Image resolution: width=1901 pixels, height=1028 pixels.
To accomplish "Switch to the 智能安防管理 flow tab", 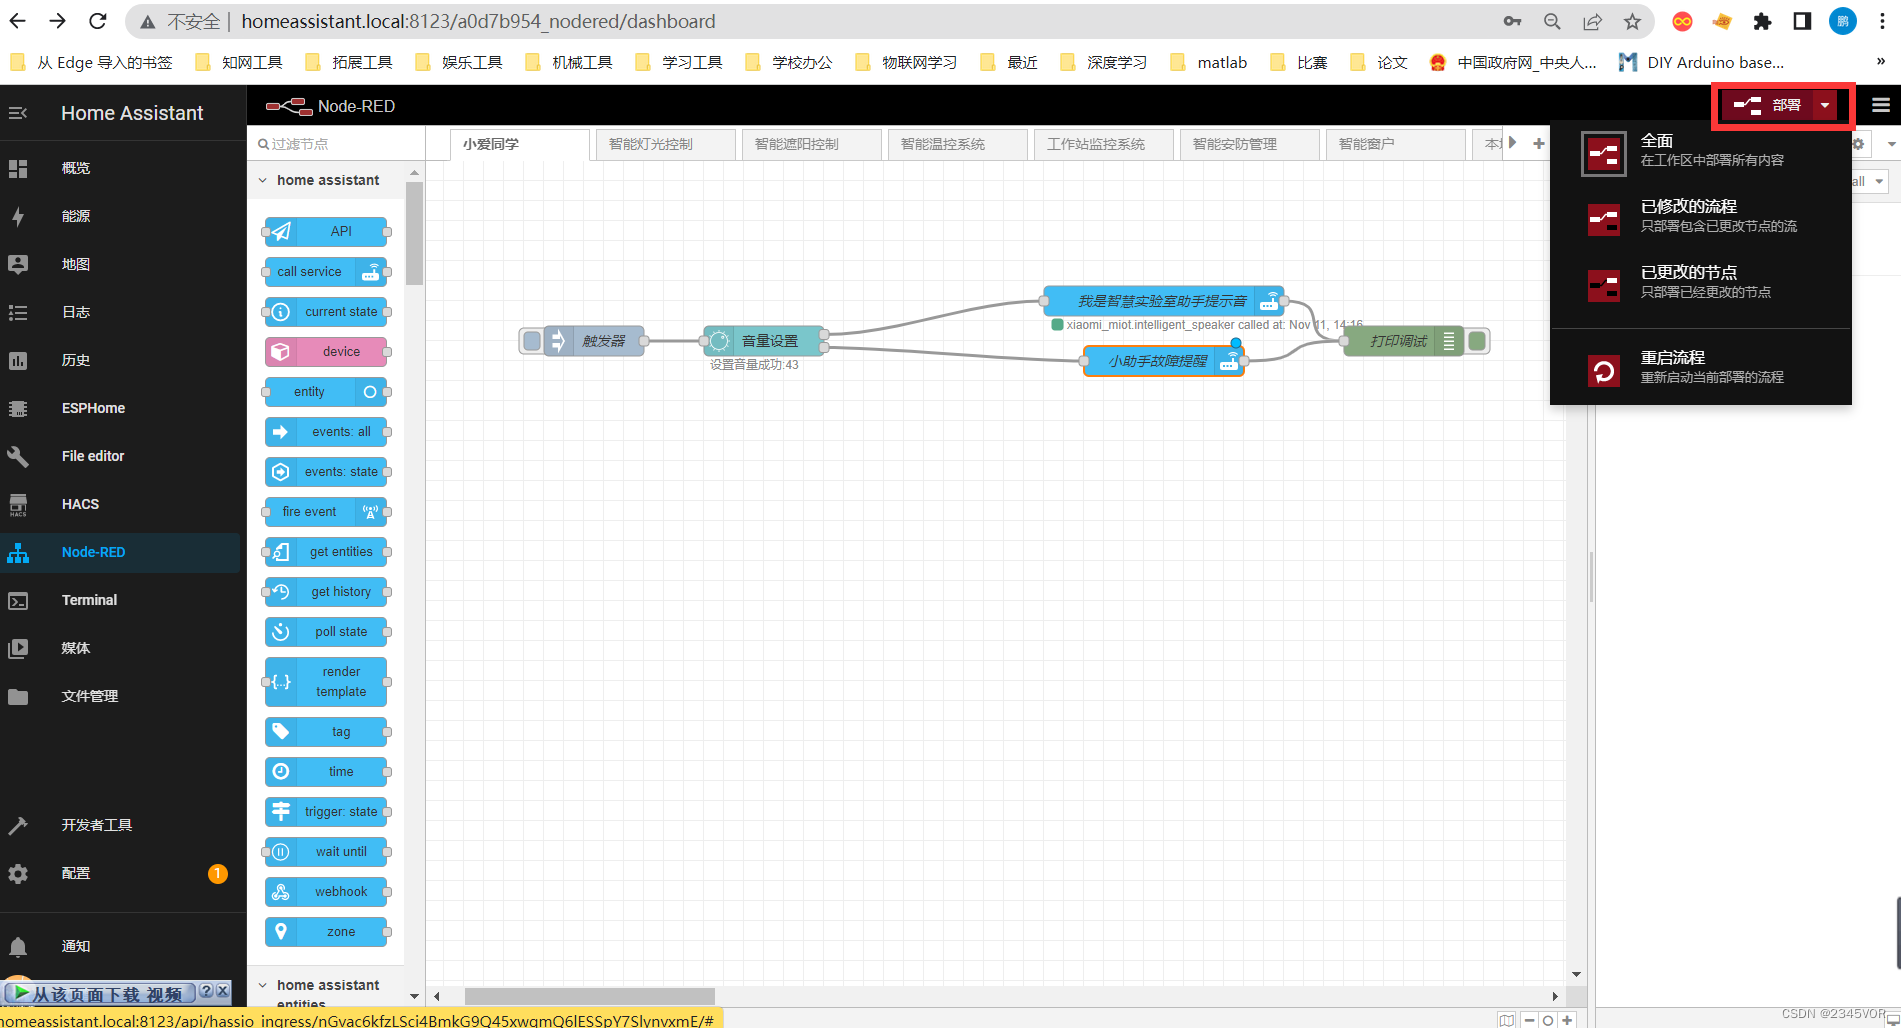I will [1249, 144].
